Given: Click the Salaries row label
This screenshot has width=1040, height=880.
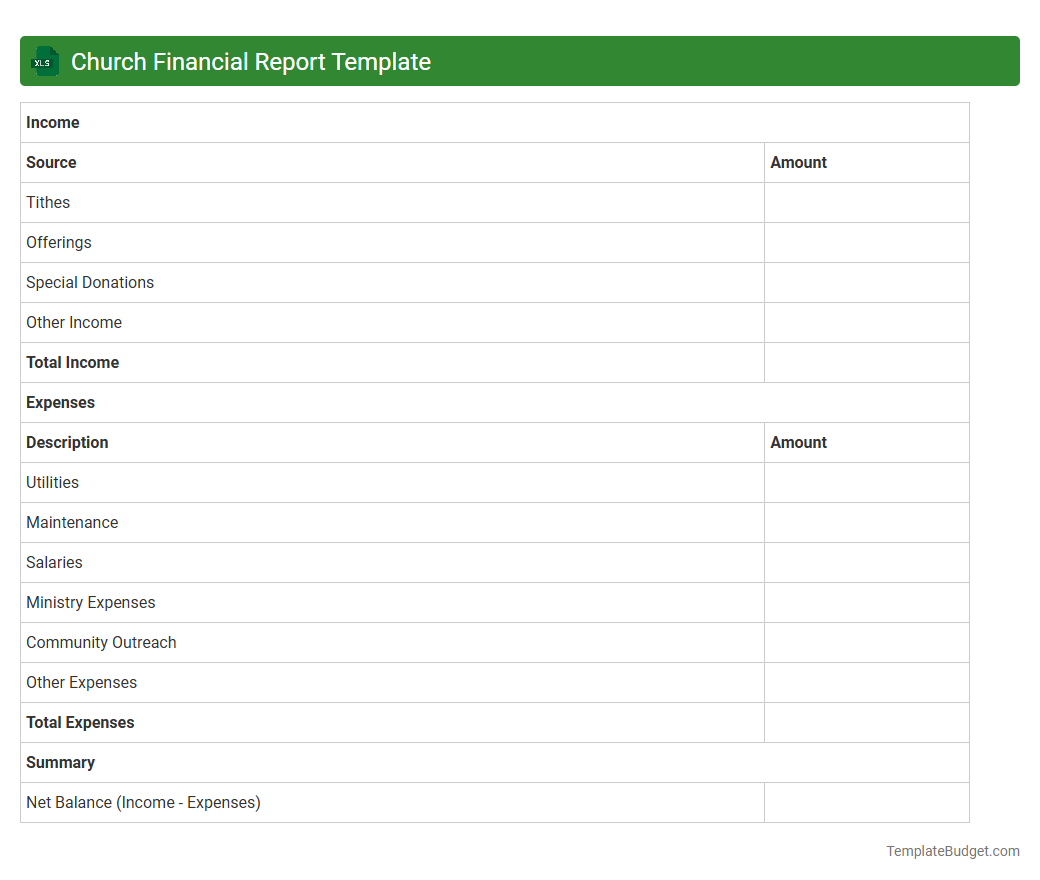Looking at the screenshot, I should [x=54, y=562].
